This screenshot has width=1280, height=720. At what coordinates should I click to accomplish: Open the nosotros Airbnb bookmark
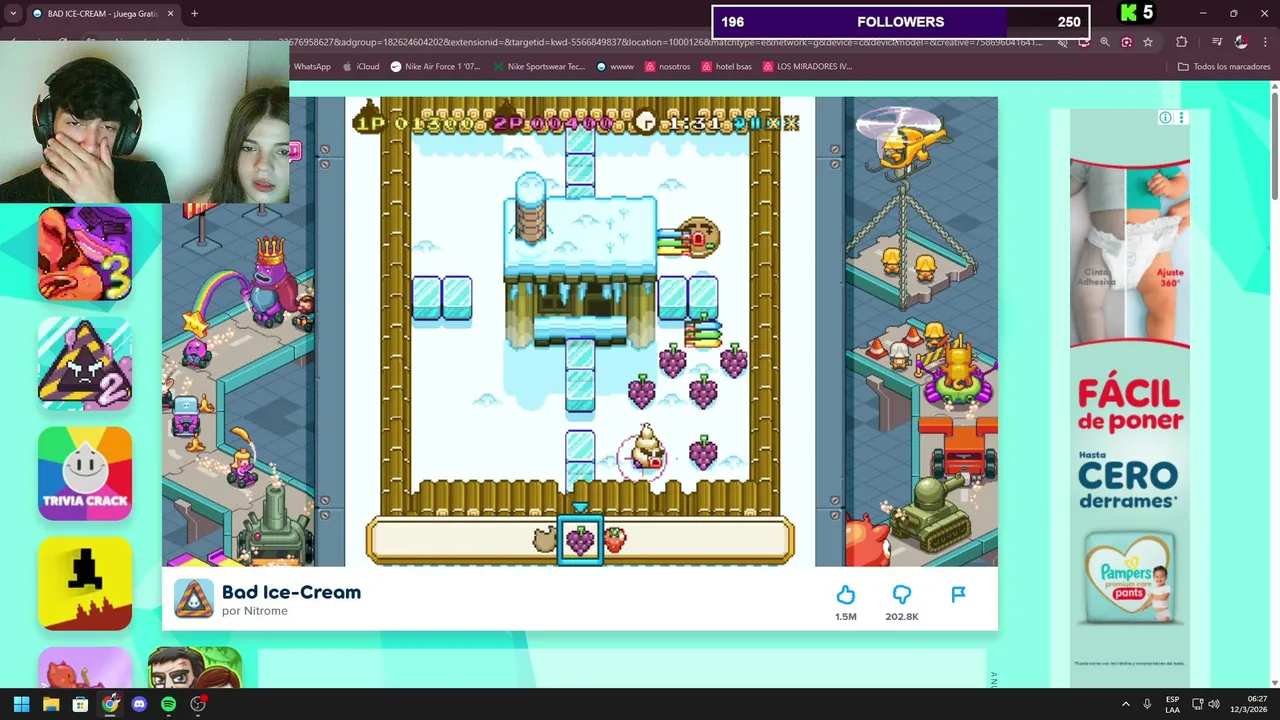click(x=668, y=67)
